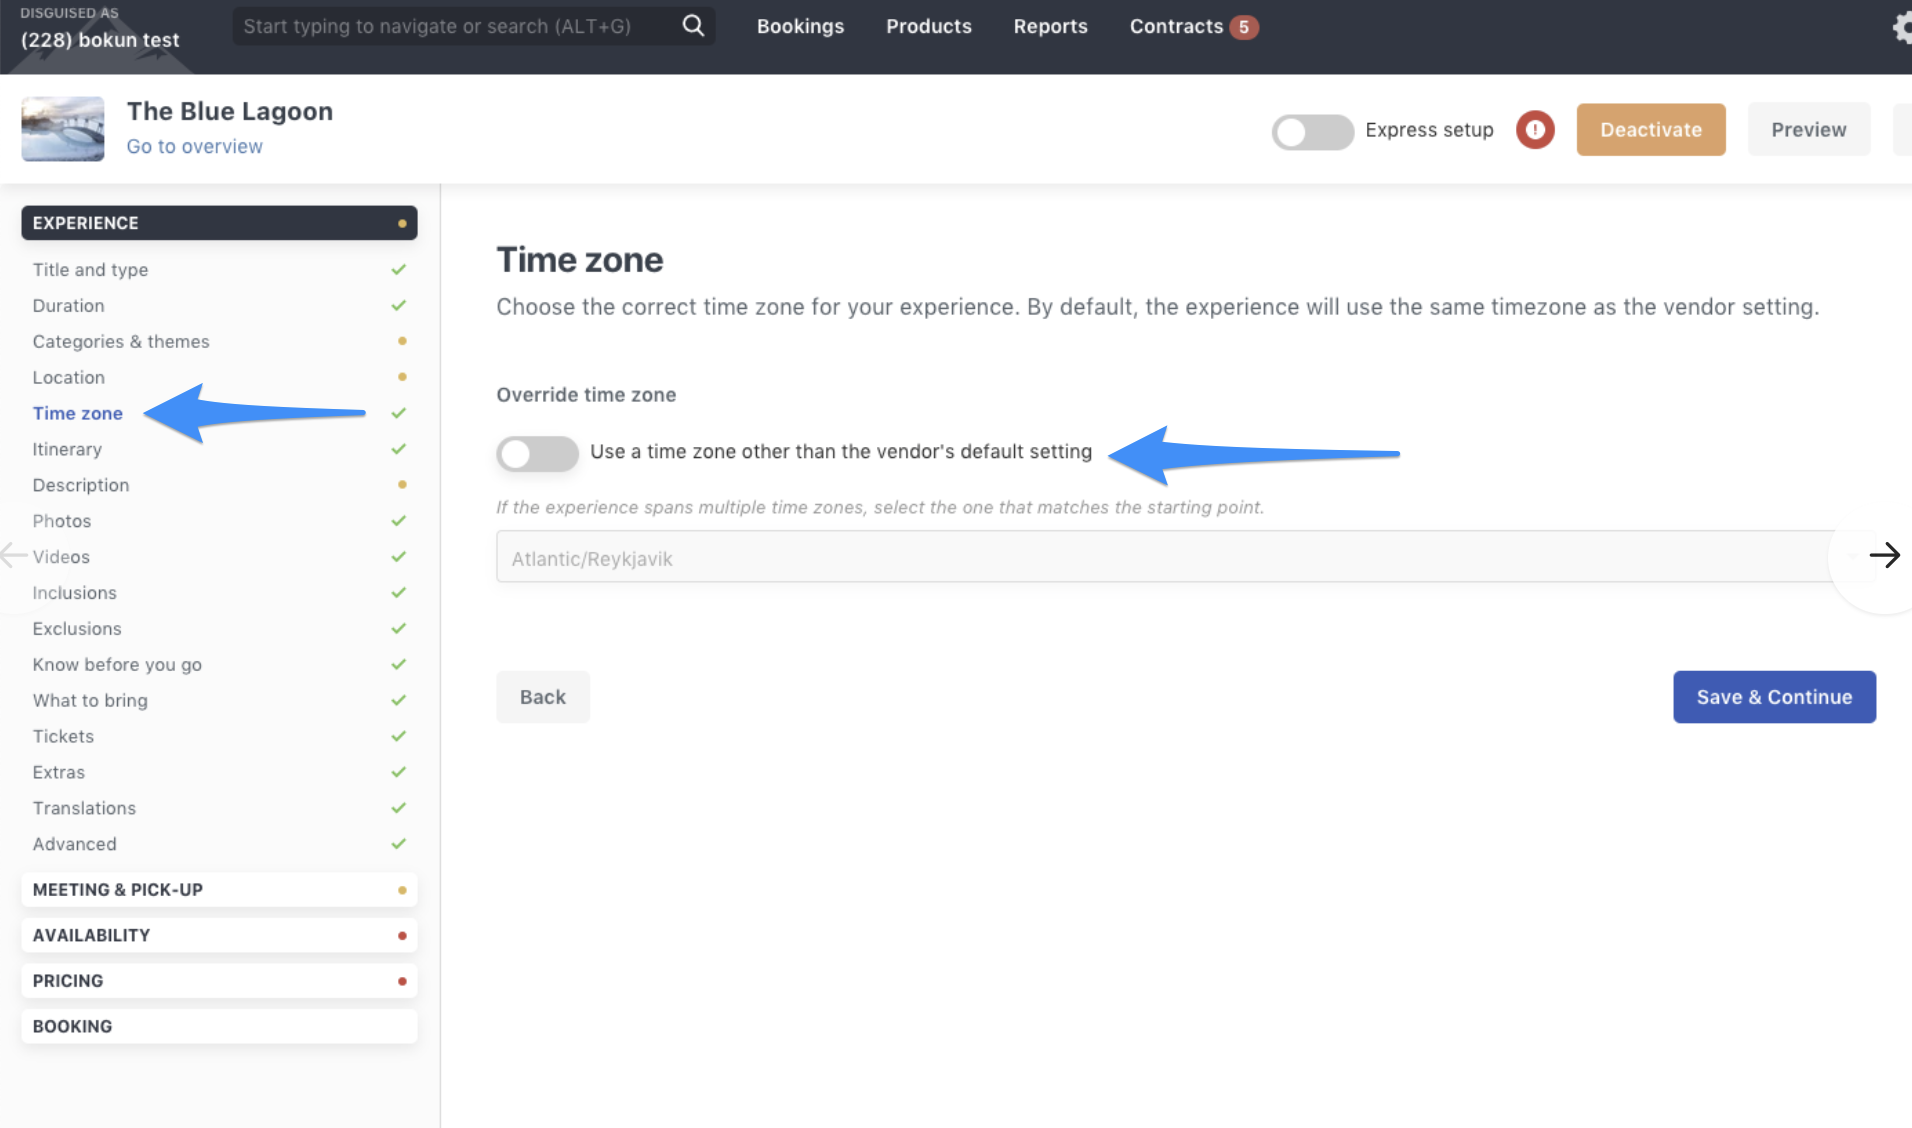Click Save & Continue button
Viewport: 1912px width, 1128px height.
1774,697
